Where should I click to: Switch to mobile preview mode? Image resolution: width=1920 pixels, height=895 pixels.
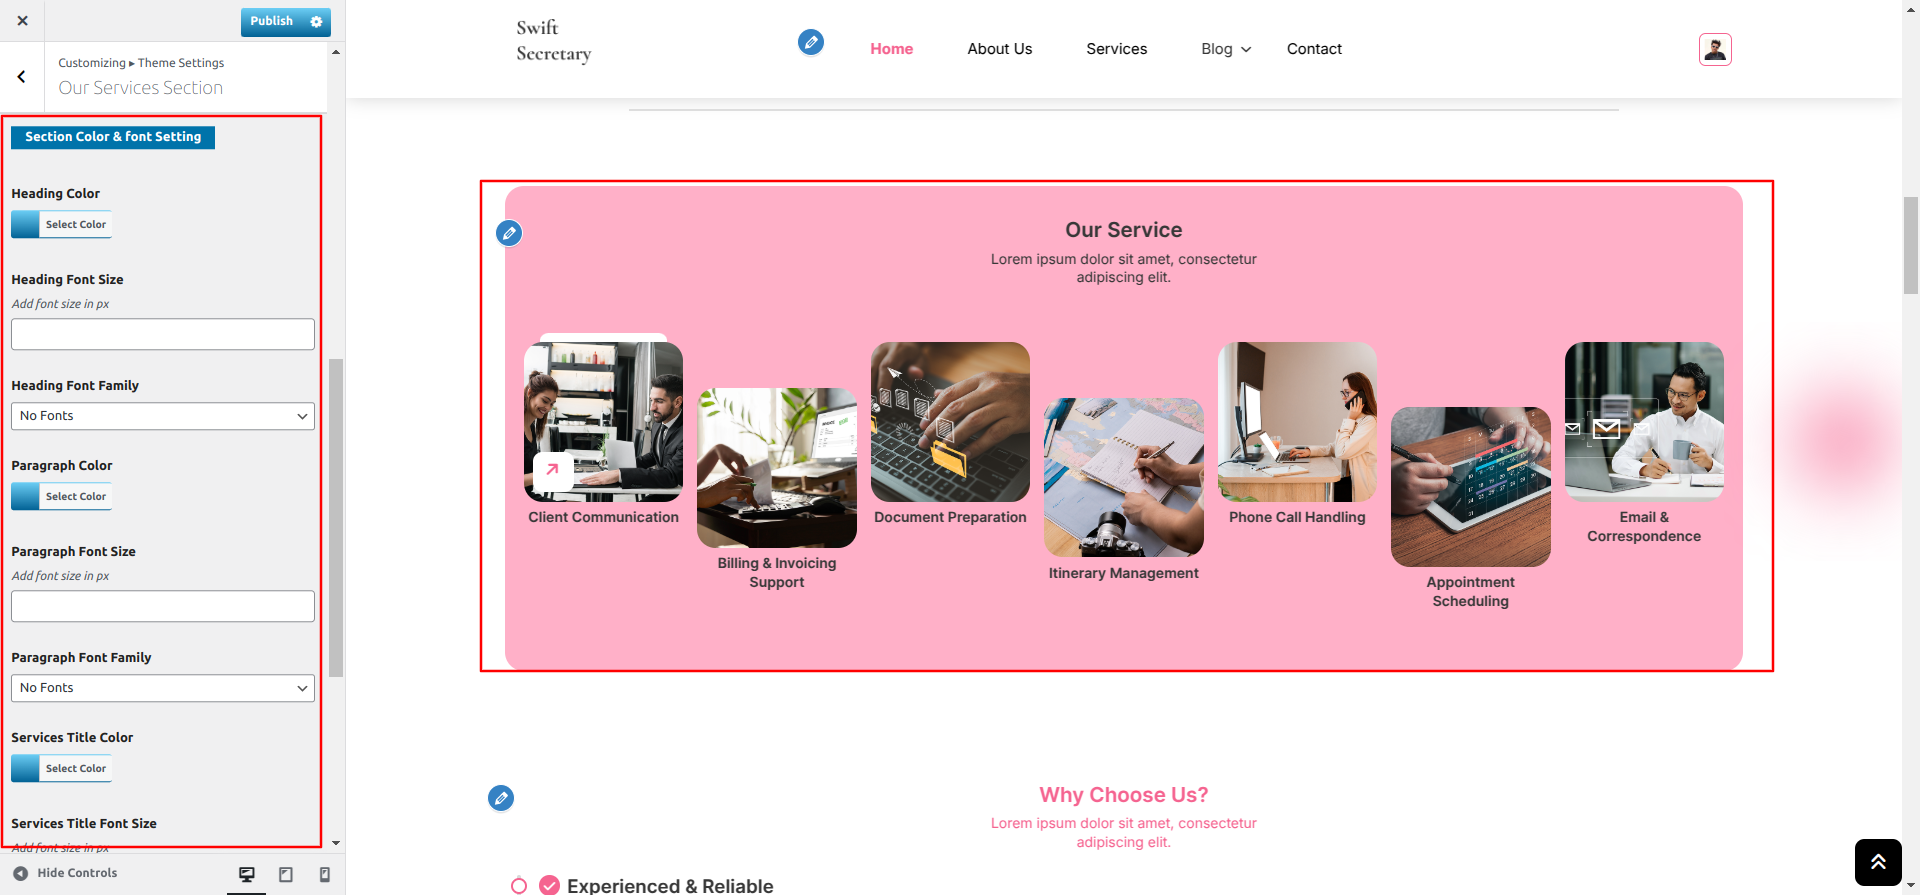(324, 874)
